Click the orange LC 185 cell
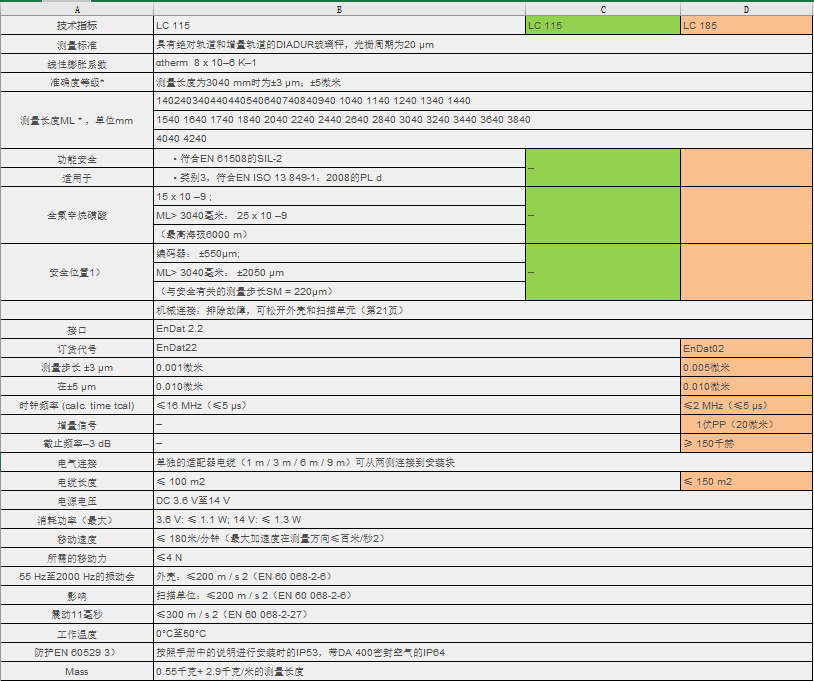The height and width of the screenshot is (681, 814). (746, 25)
